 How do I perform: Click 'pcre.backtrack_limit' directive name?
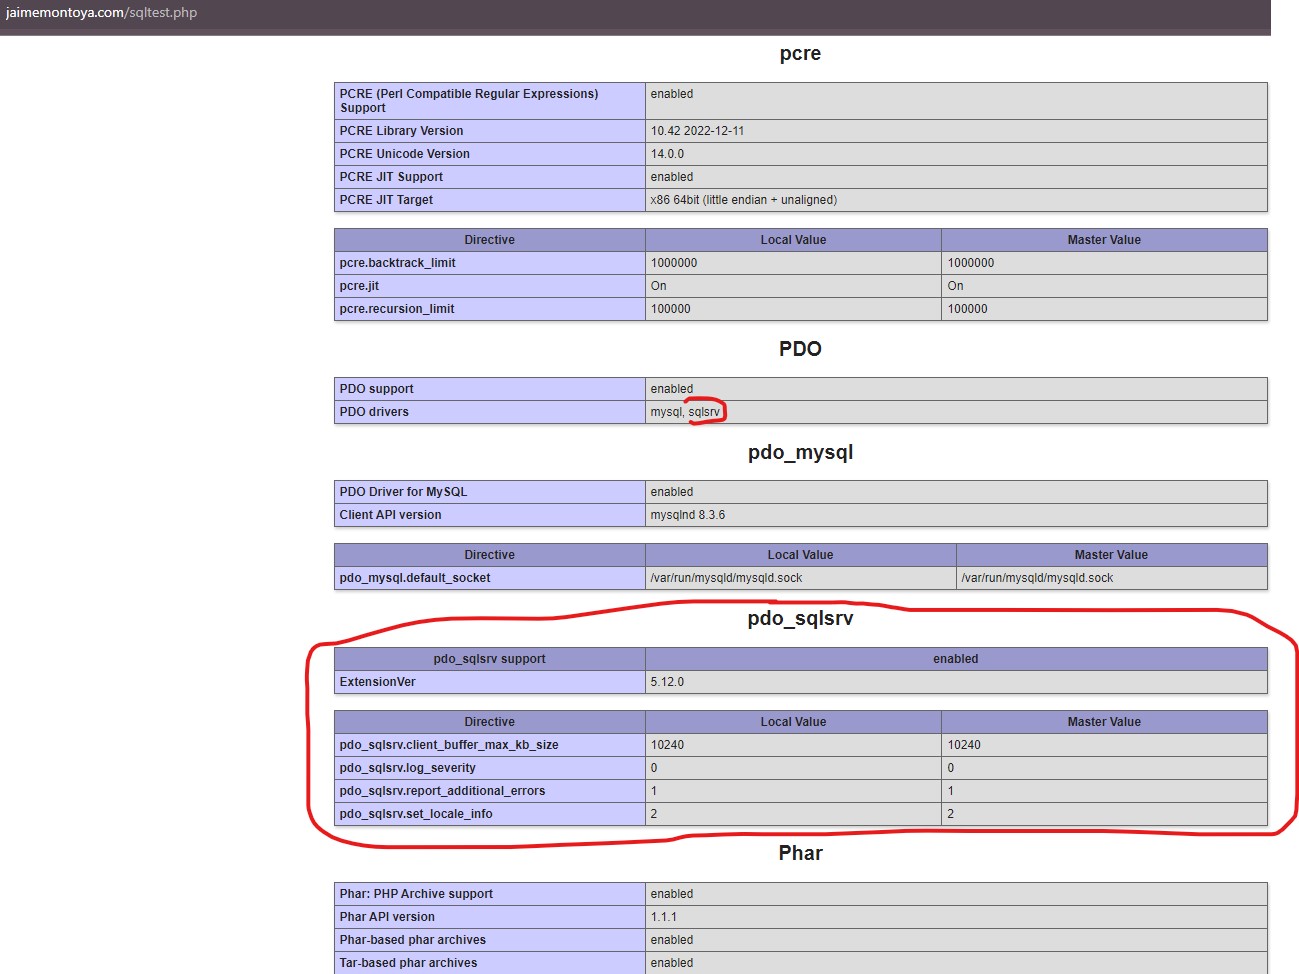pos(397,263)
